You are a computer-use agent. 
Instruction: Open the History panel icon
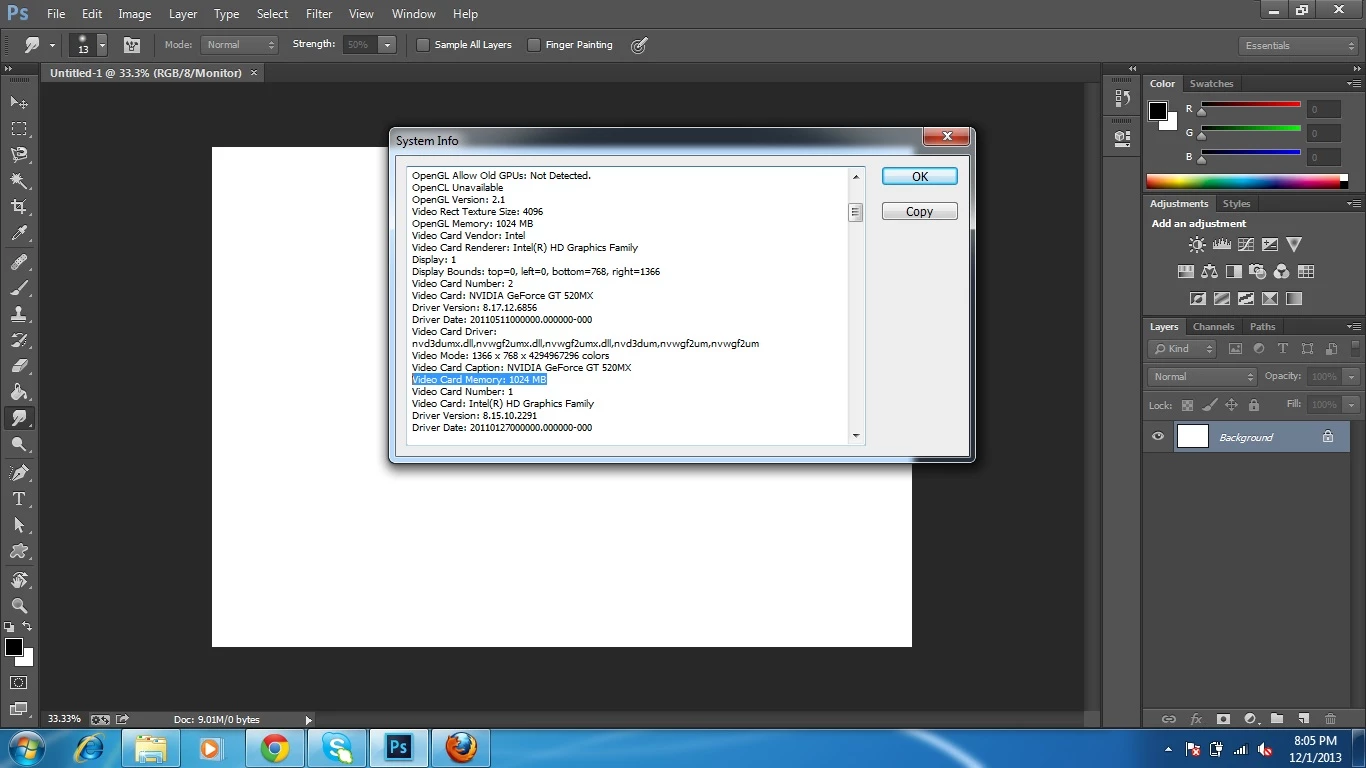tap(1122, 99)
